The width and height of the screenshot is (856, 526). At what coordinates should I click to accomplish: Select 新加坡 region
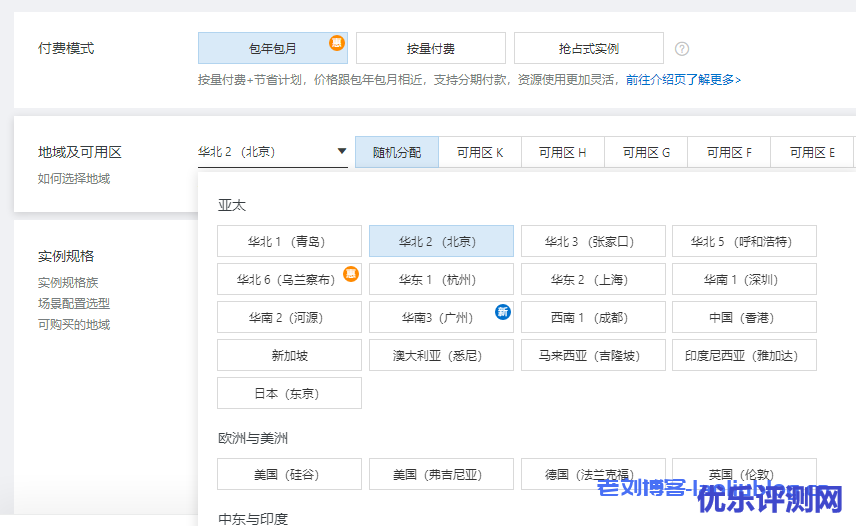pyautogui.click(x=289, y=355)
